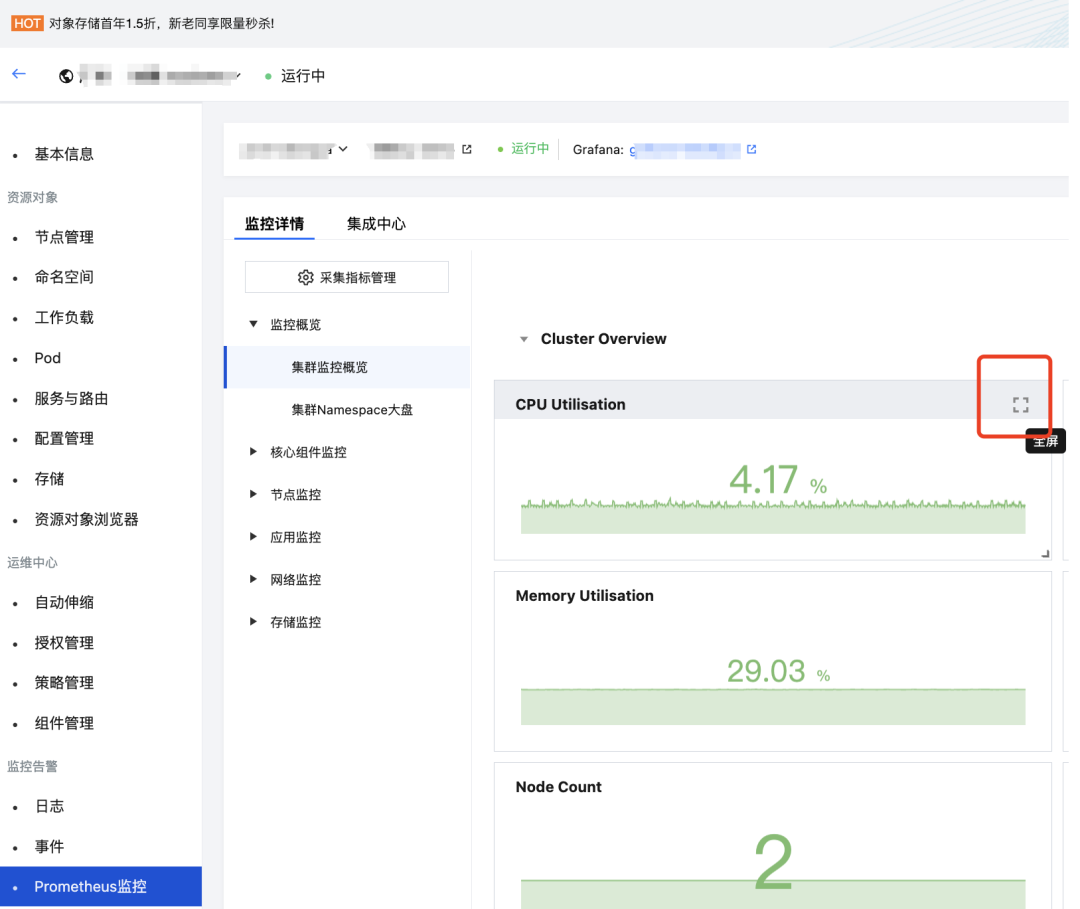Click the Memory Utilisation panel title
The image size is (1080, 909).
585,596
